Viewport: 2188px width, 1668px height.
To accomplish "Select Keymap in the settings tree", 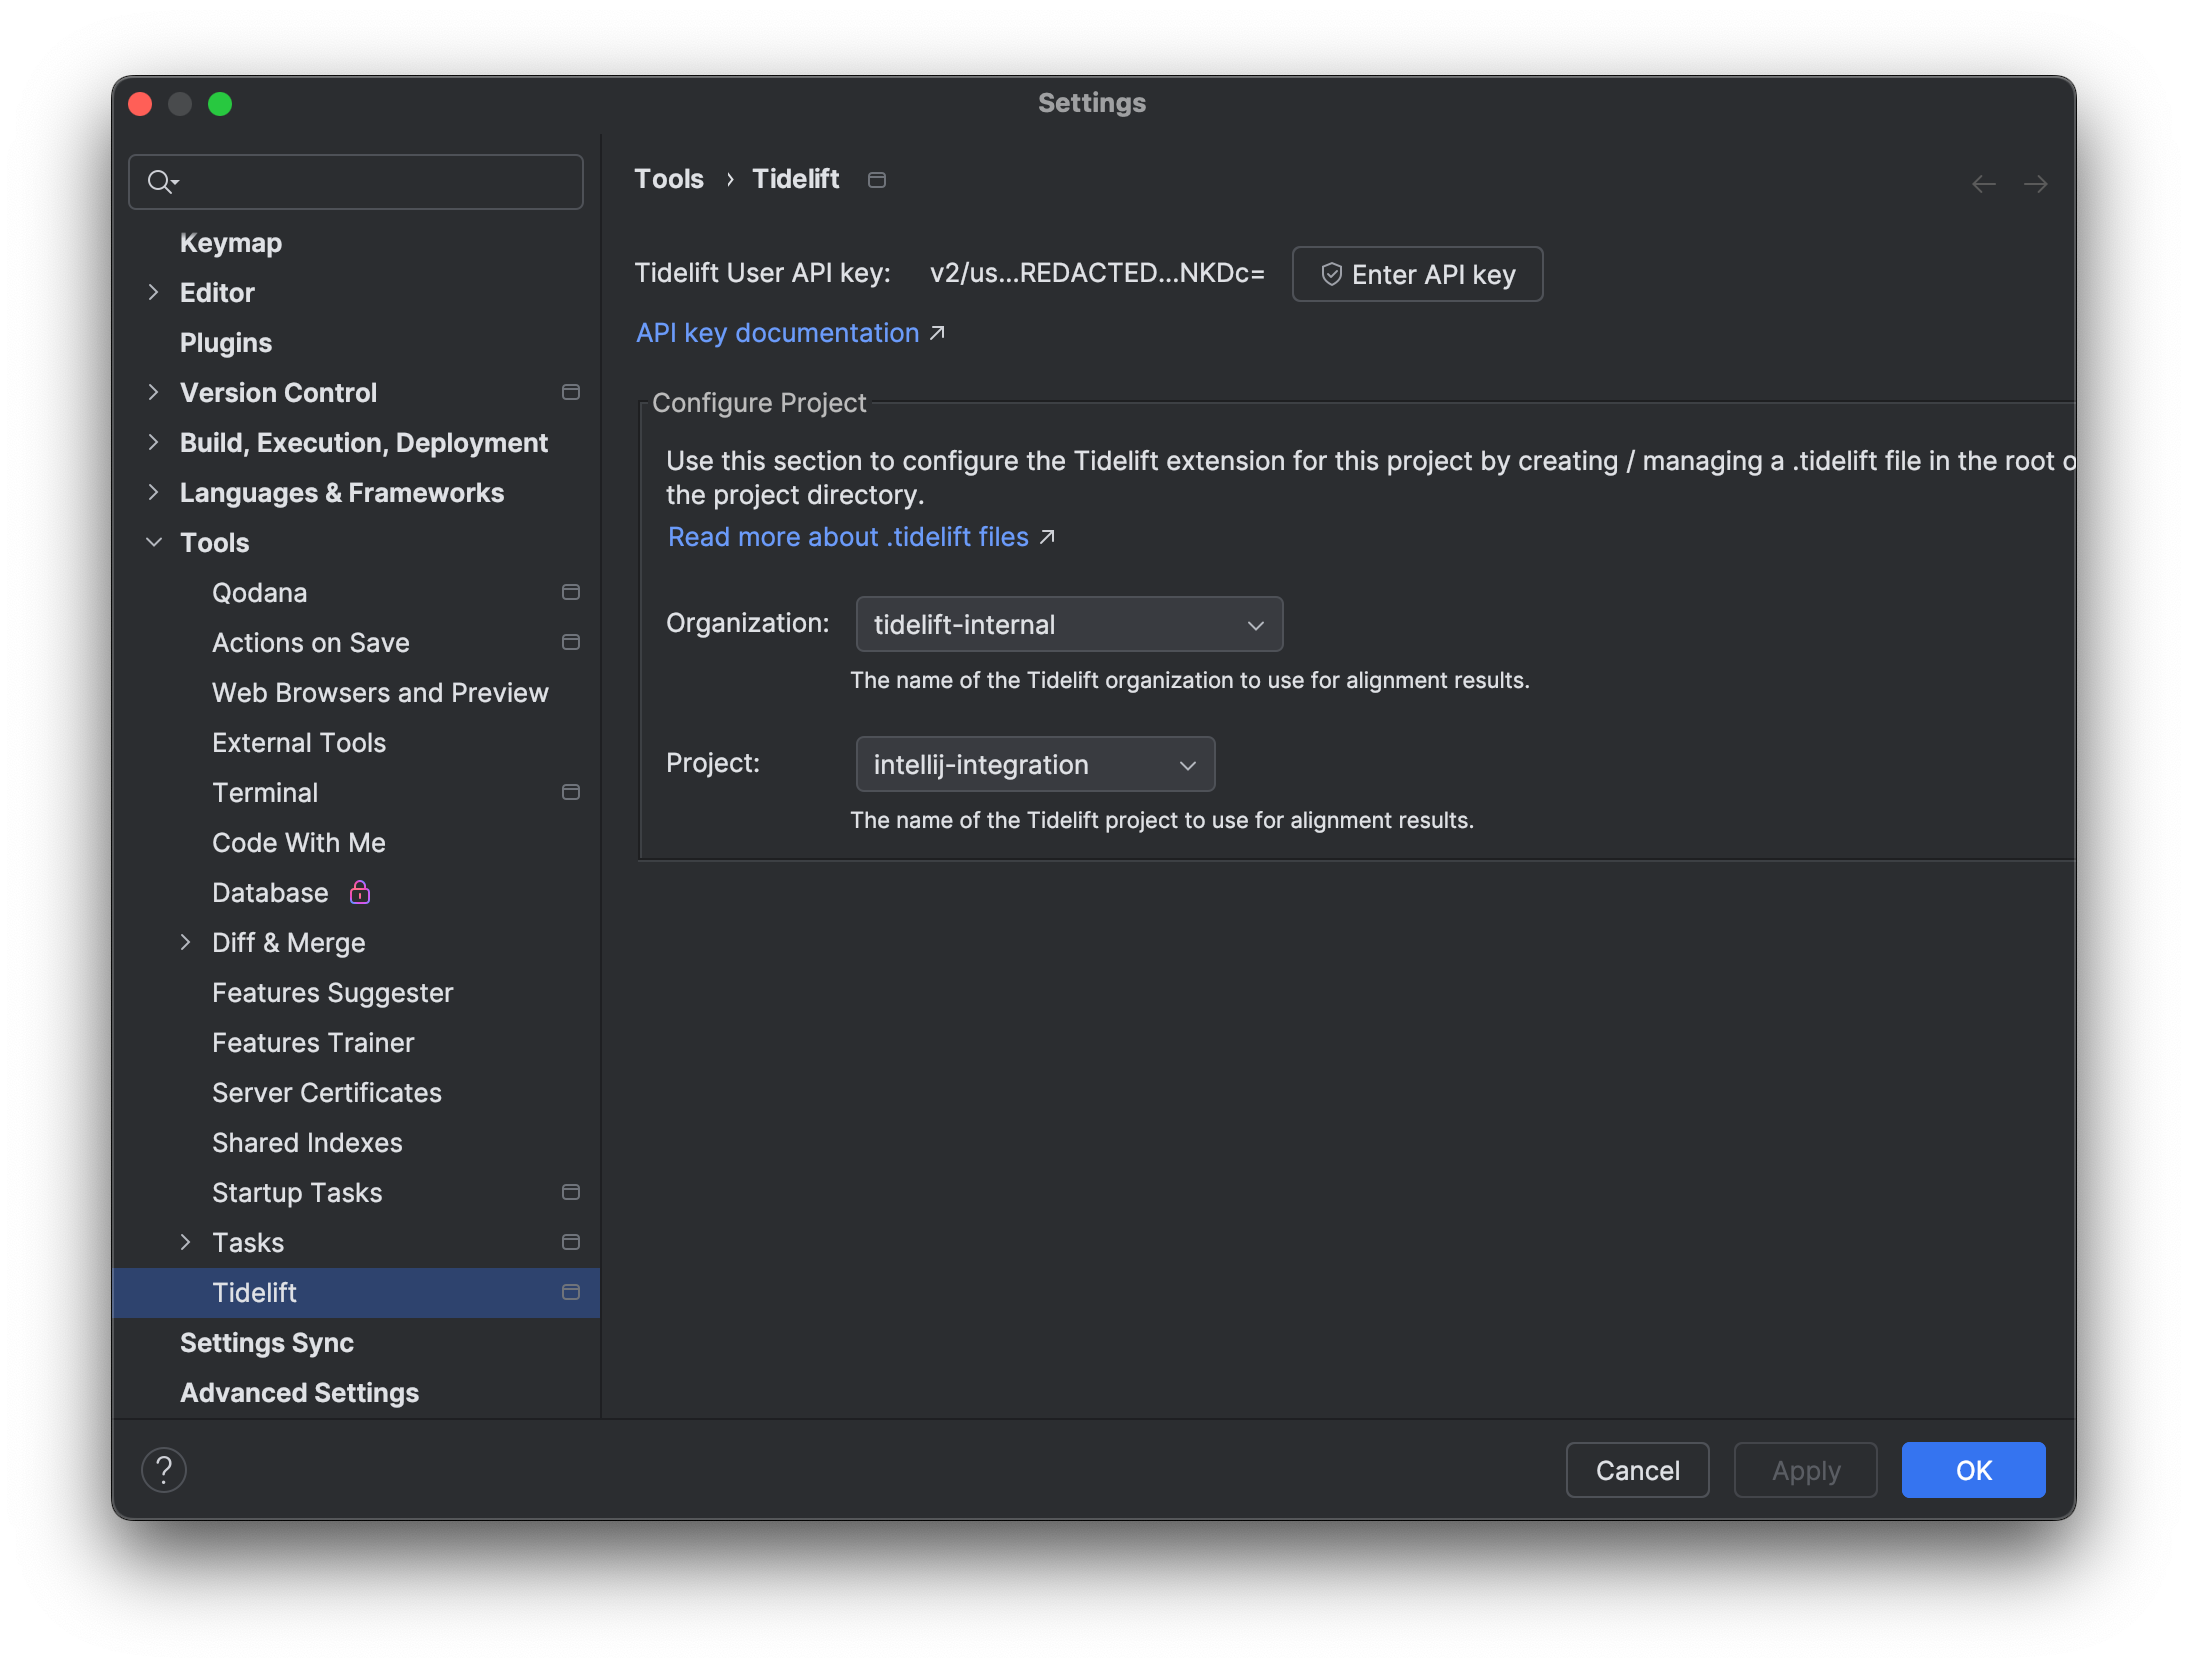I will [x=231, y=243].
